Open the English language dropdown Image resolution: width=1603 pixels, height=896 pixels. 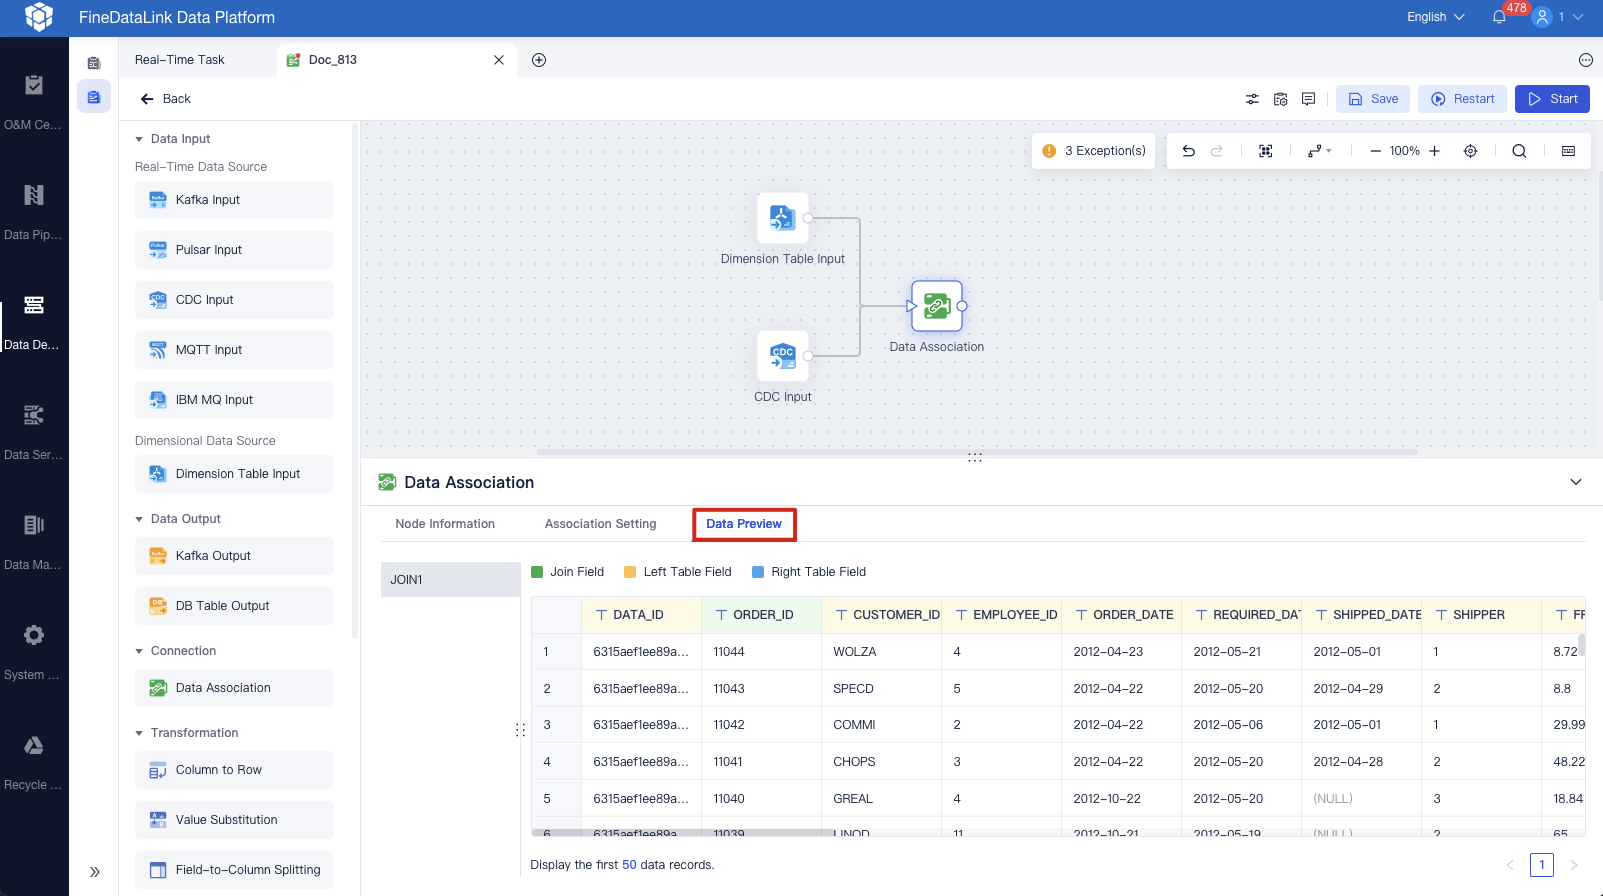tap(1436, 17)
